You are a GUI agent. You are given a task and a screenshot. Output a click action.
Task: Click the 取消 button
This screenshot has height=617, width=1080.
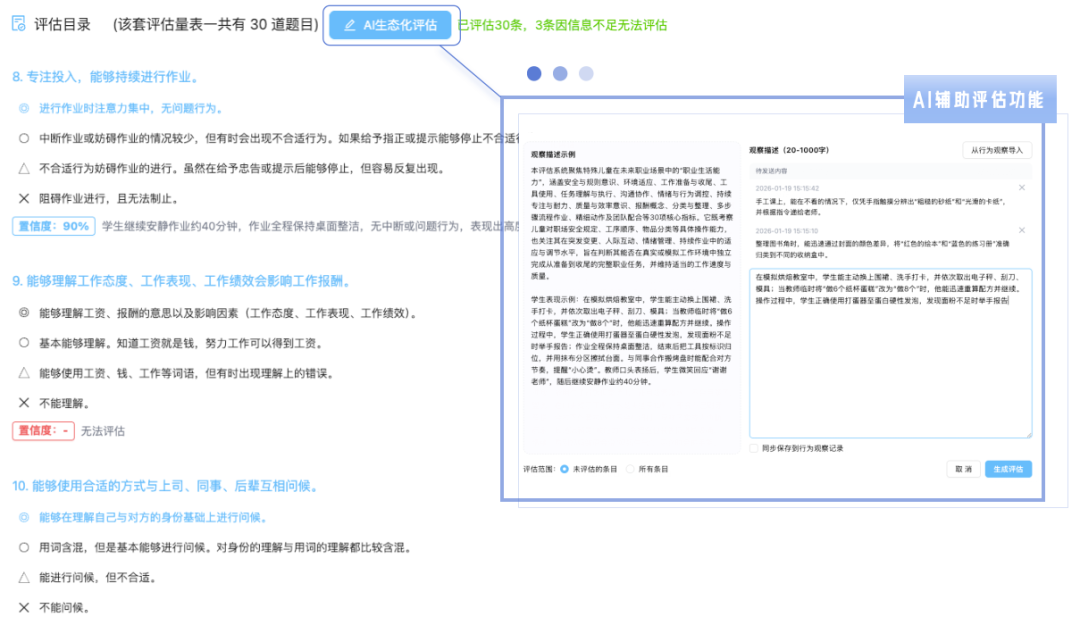point(963,469)
